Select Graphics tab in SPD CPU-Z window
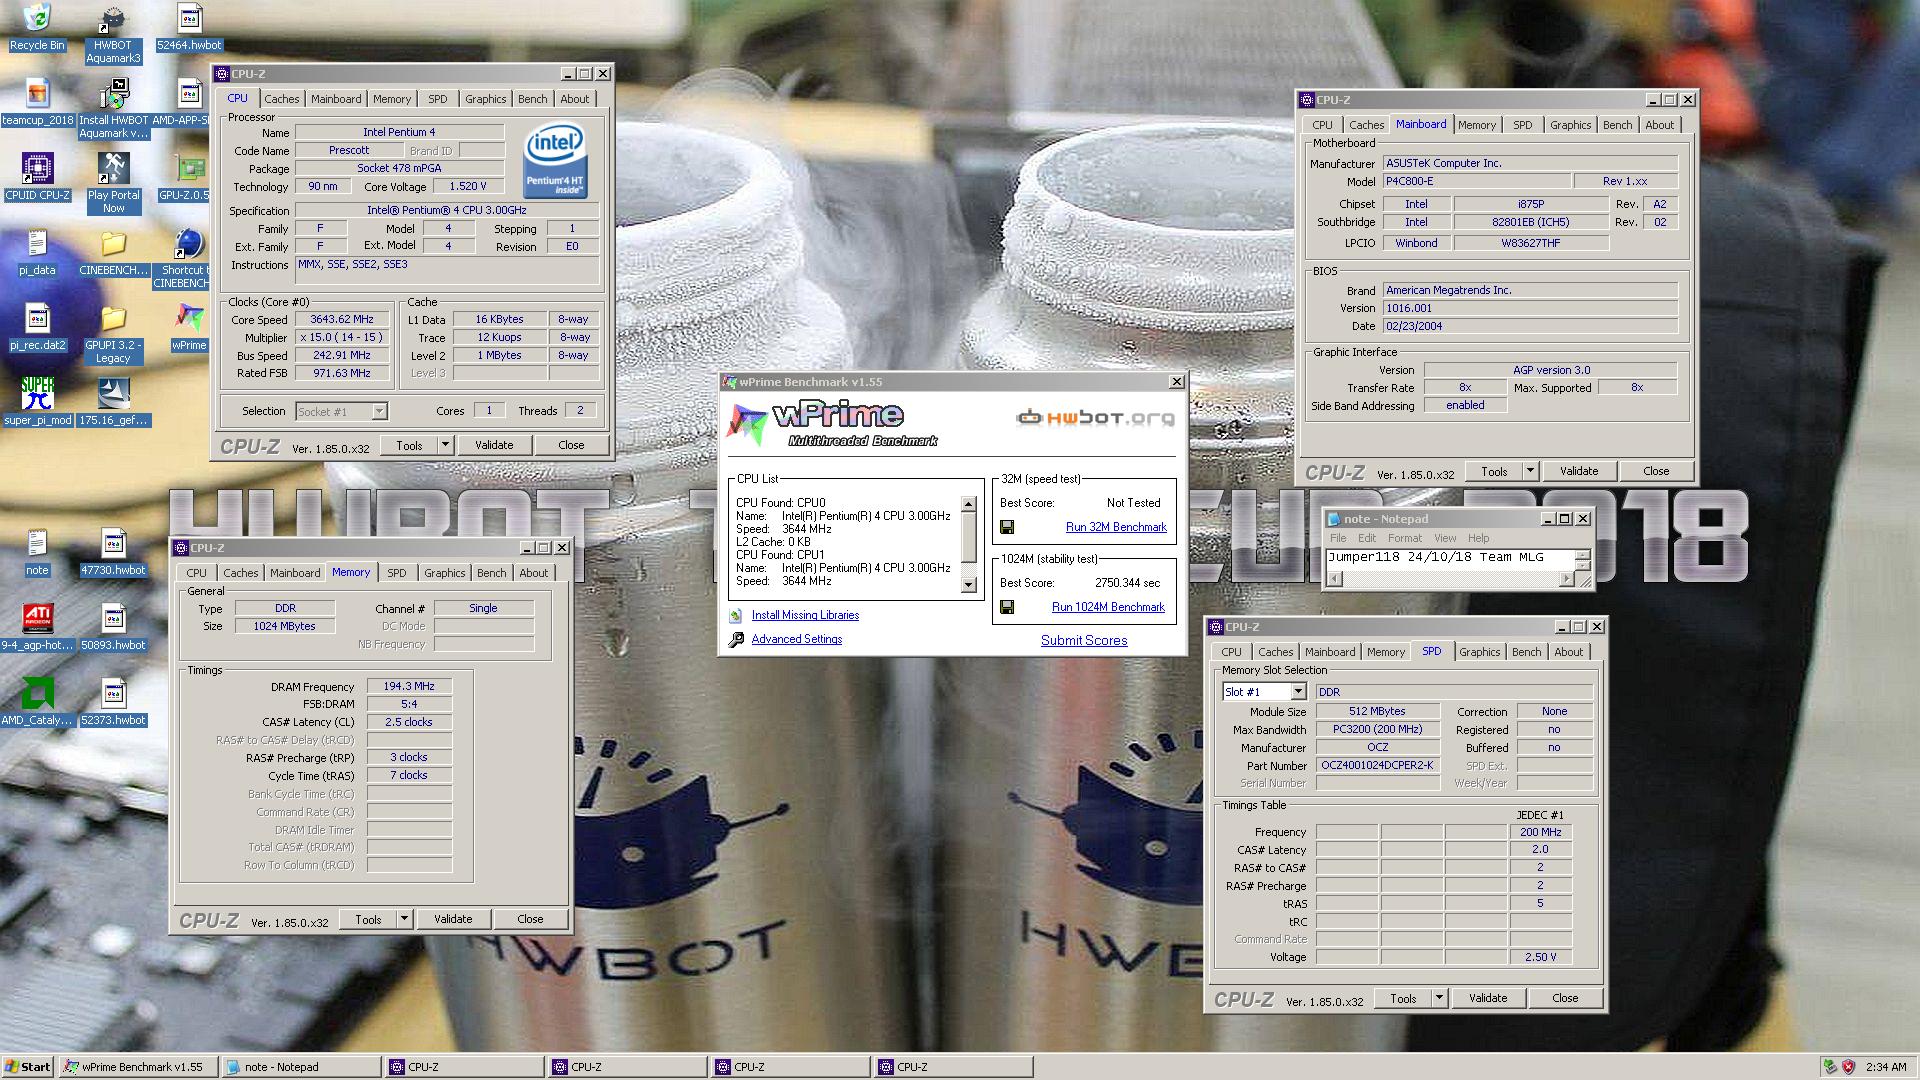 click(x=1479, y=652)
